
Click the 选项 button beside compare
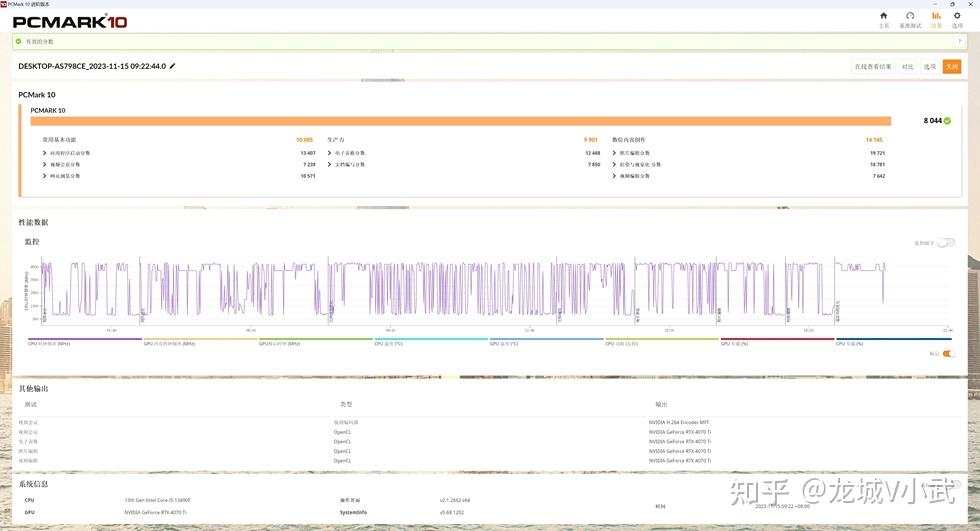[930, 66]
